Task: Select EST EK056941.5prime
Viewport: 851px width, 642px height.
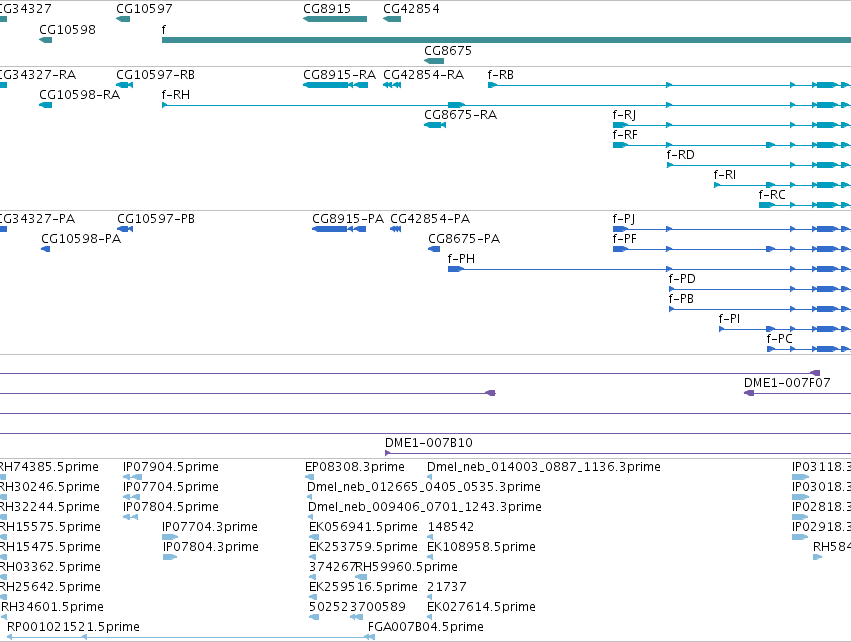Action: pyautogui.click(x=363, y=527)
